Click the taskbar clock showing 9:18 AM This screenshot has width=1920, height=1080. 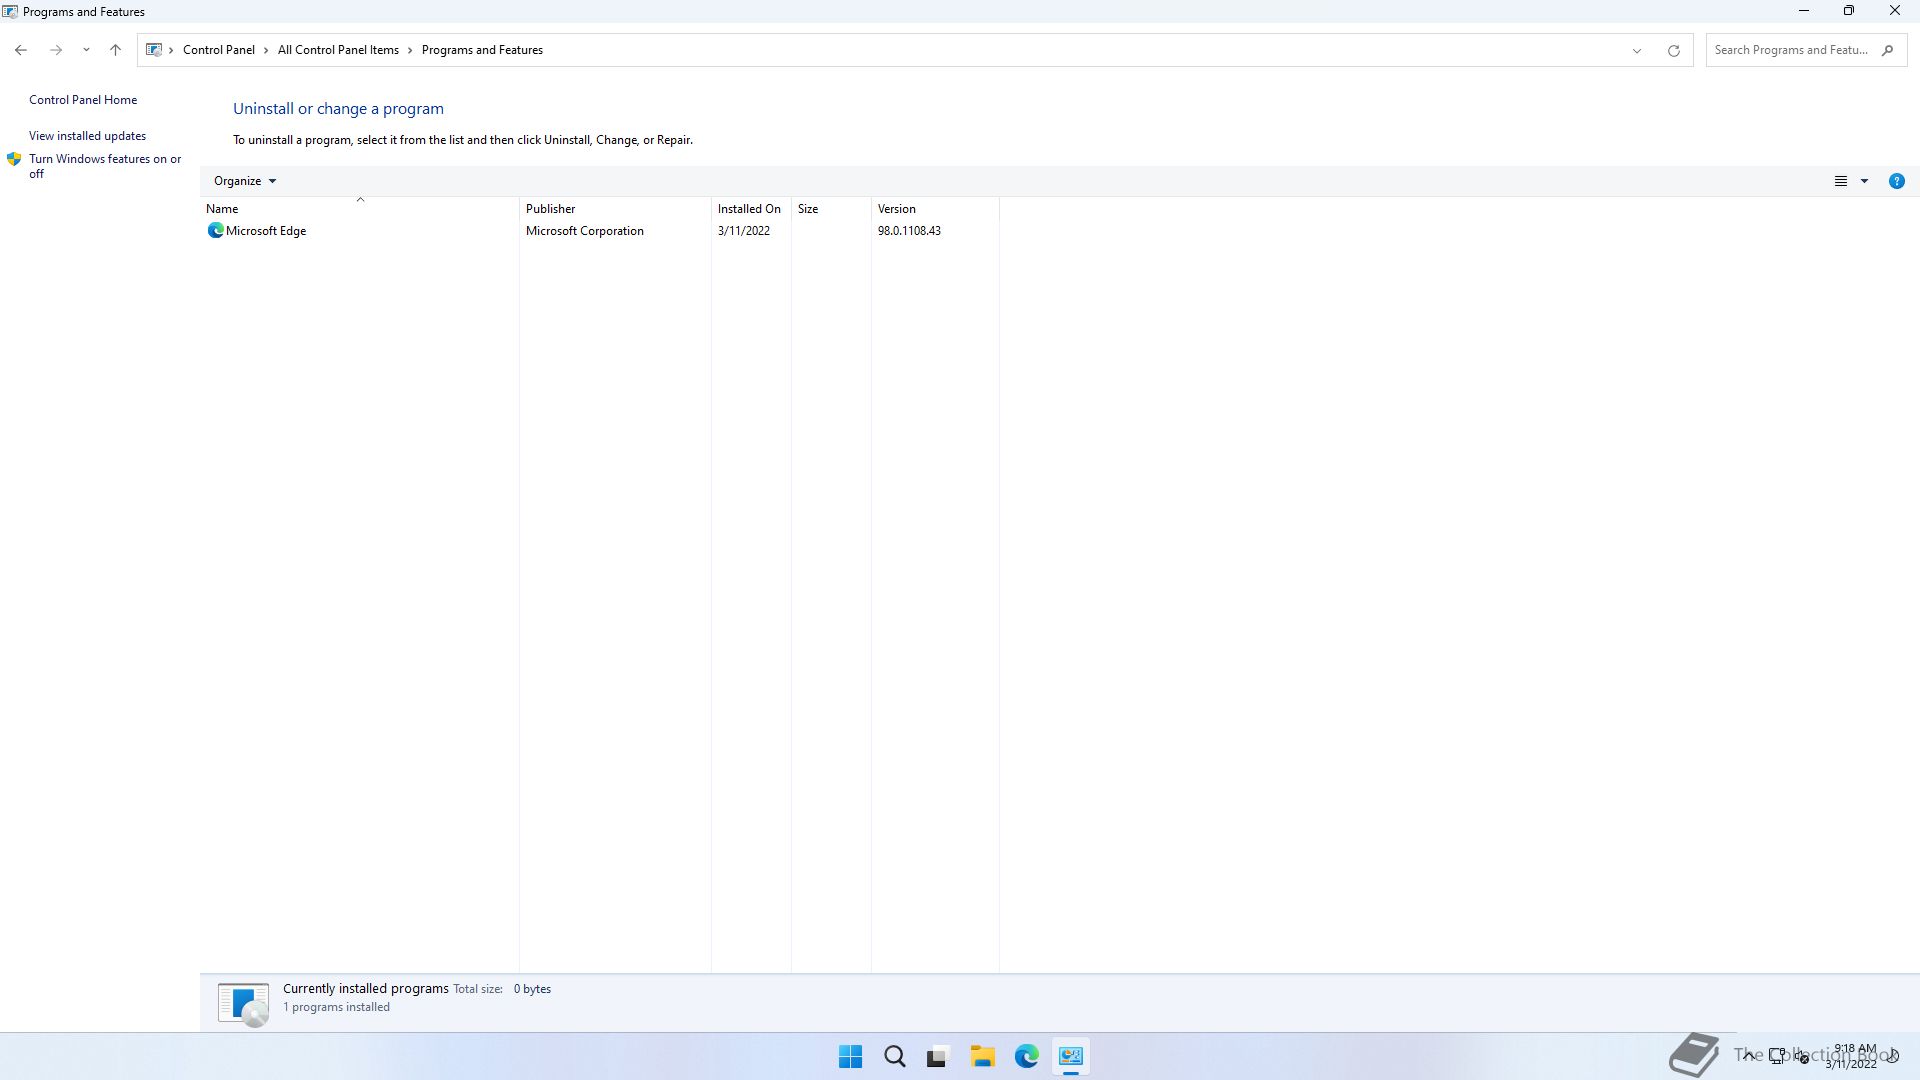tap(1851, 1056)
